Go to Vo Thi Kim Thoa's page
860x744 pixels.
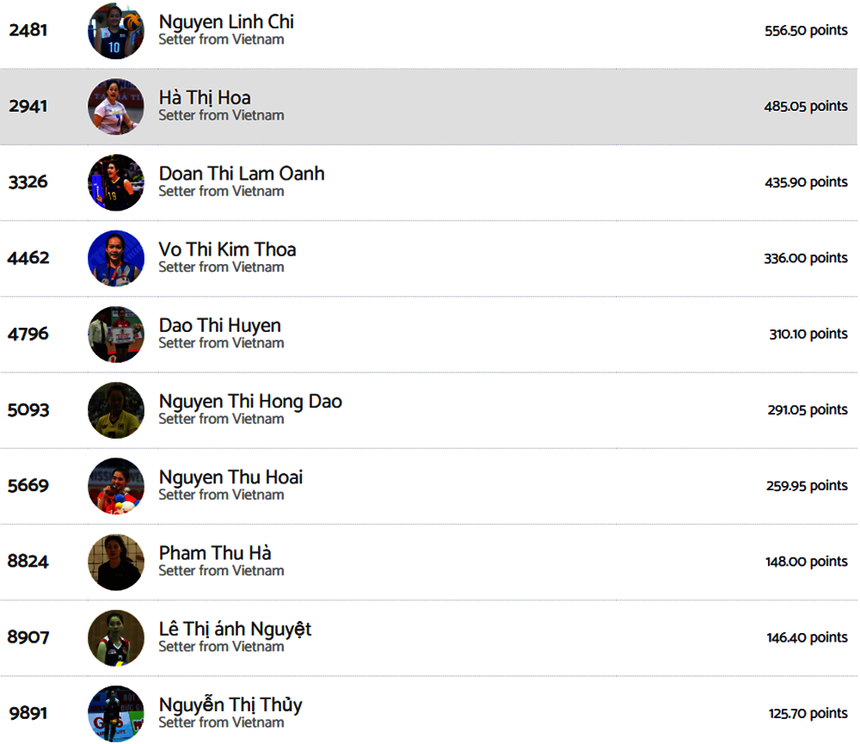[x=227, y=250]
